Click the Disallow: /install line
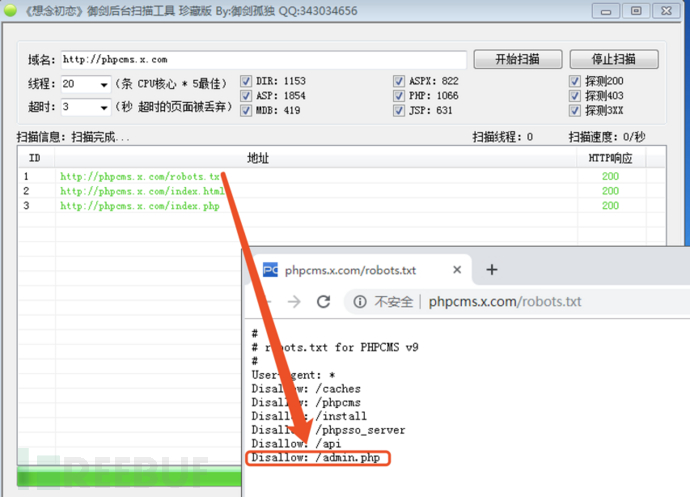The height and width of the screenshot is (497, 690). pos(309,416)
